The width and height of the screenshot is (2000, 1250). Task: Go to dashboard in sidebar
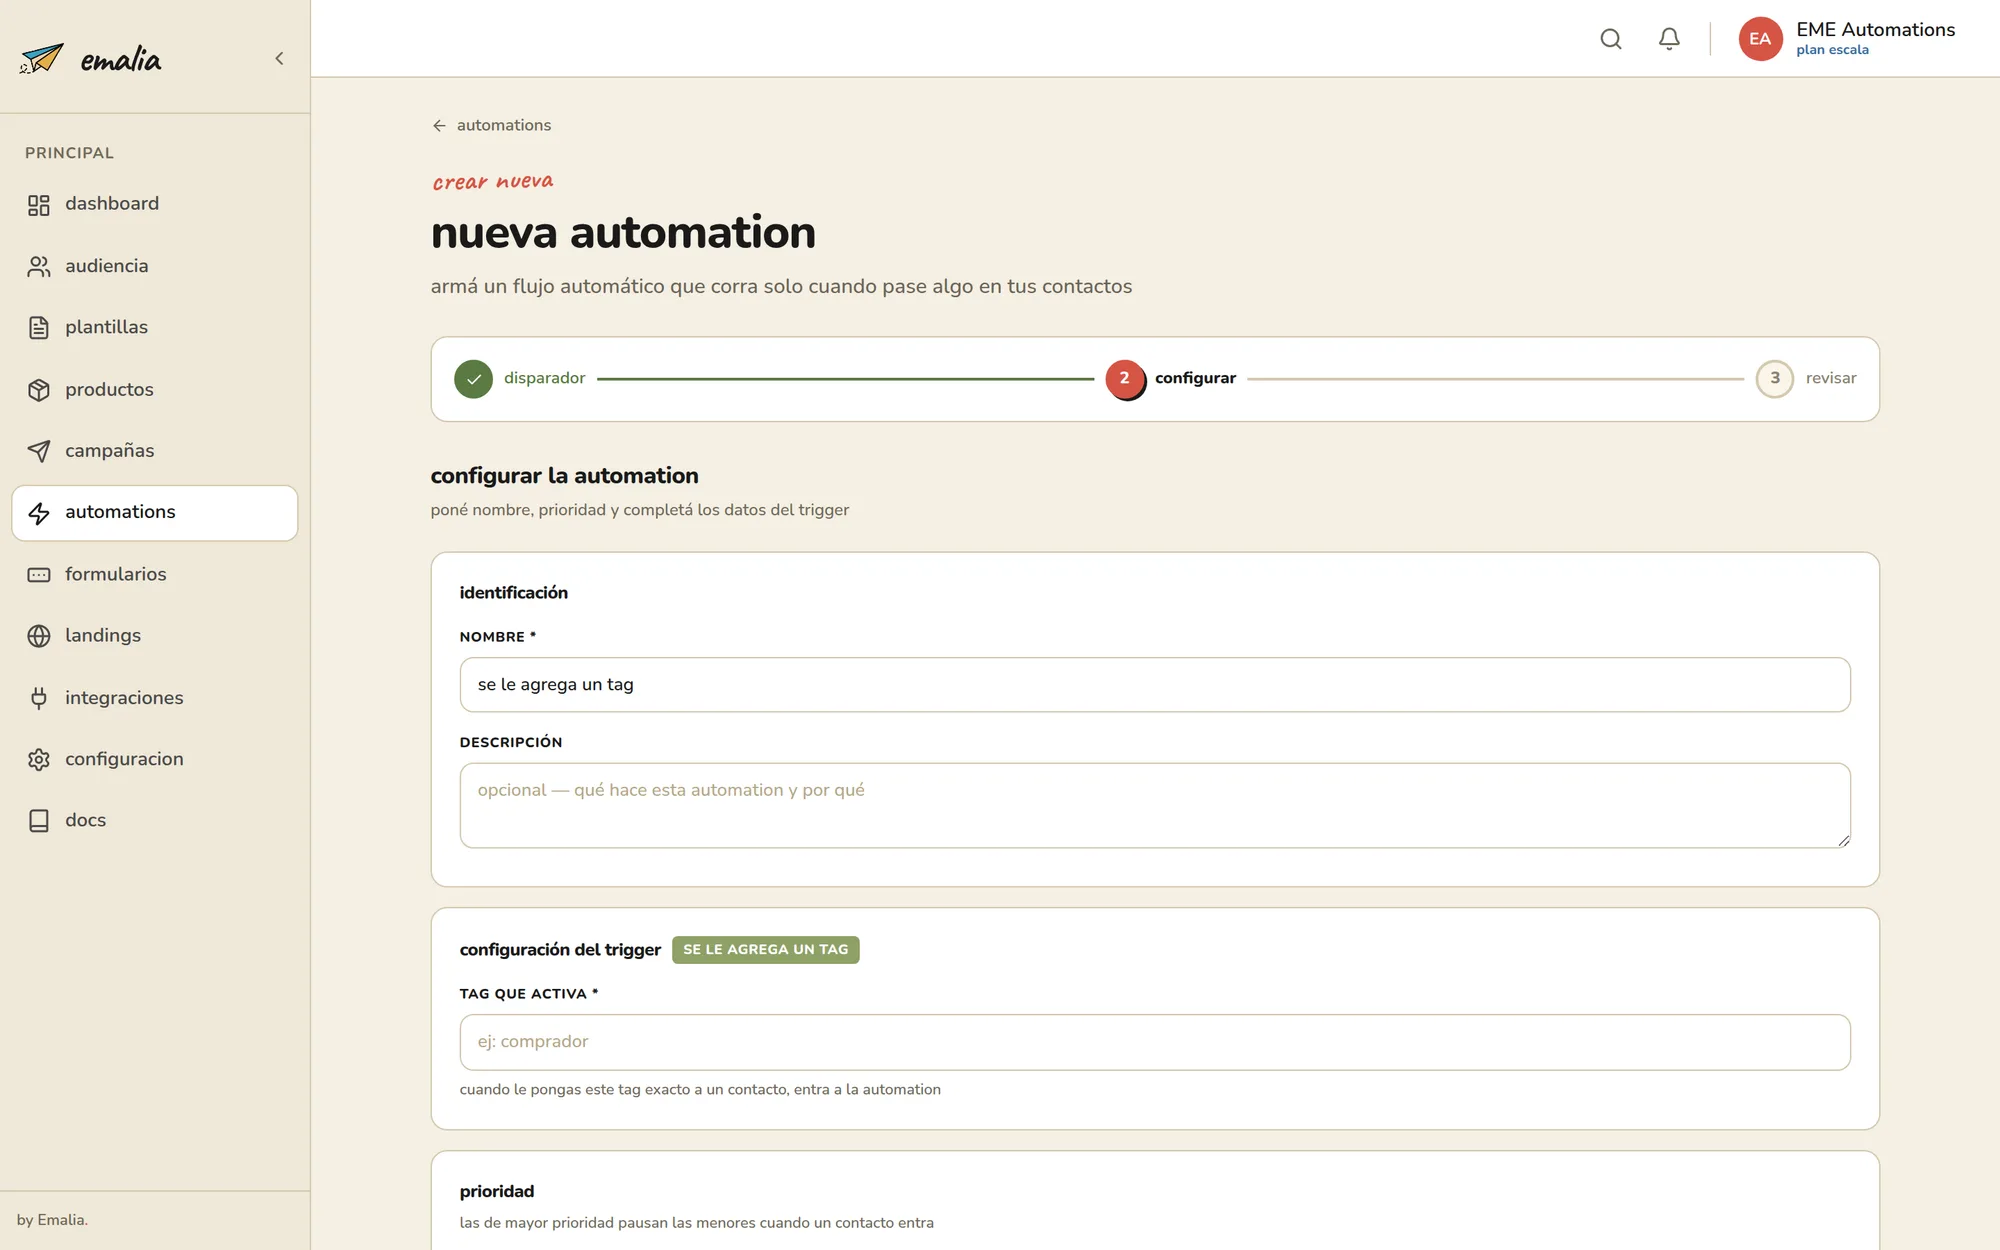(155, 204)
